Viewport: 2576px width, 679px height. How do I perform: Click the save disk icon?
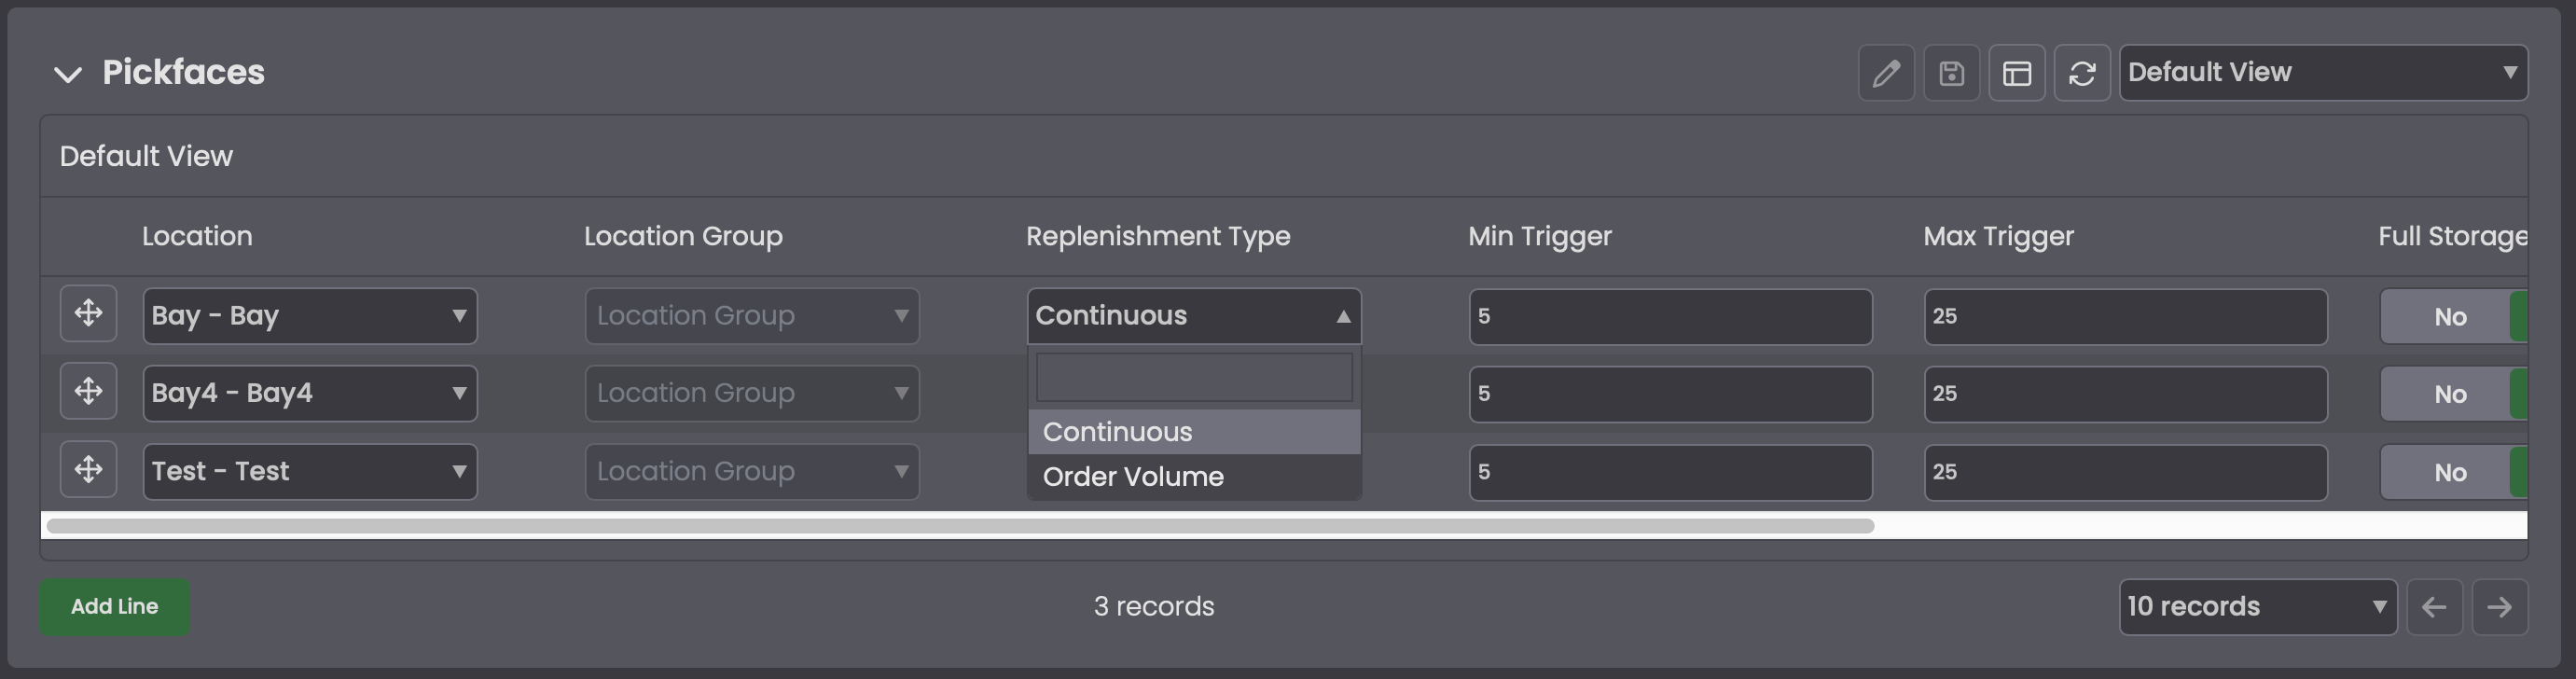coord(1951,73)
